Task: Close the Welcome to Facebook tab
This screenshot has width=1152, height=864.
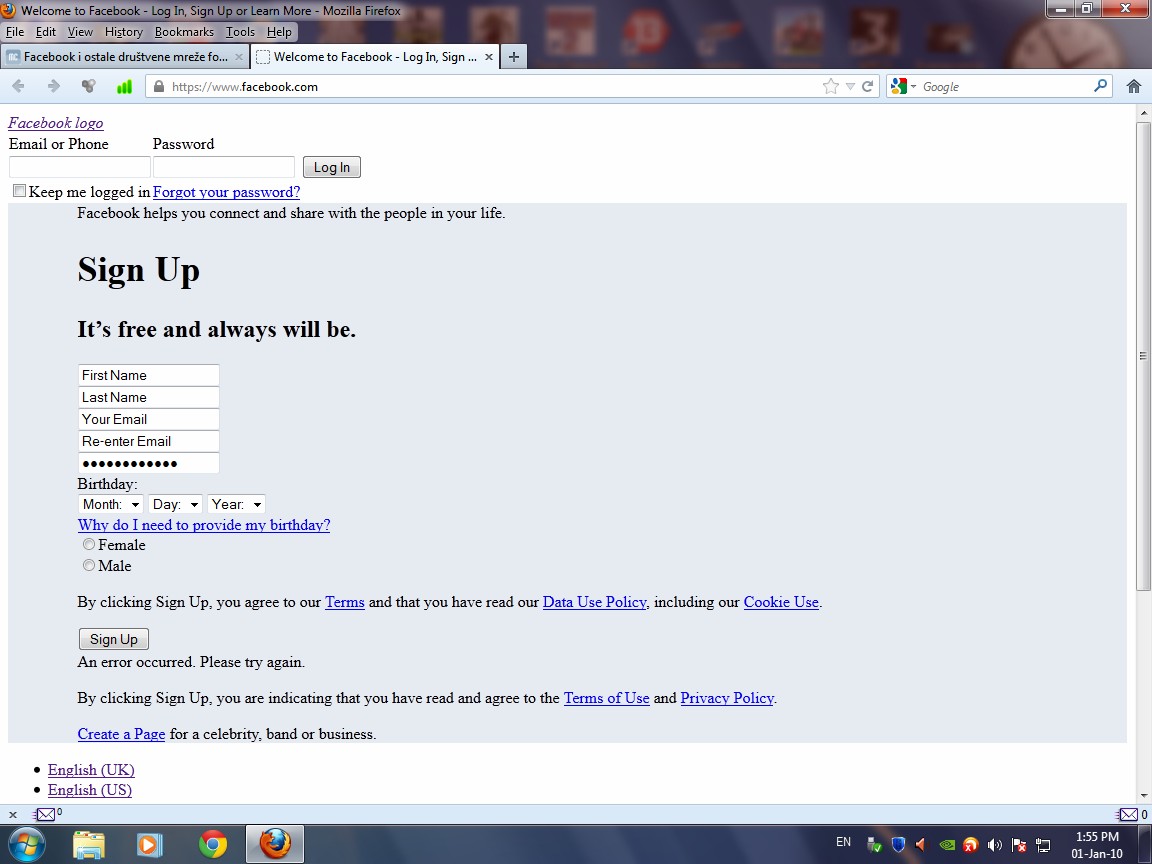Action: click(489, 57)
